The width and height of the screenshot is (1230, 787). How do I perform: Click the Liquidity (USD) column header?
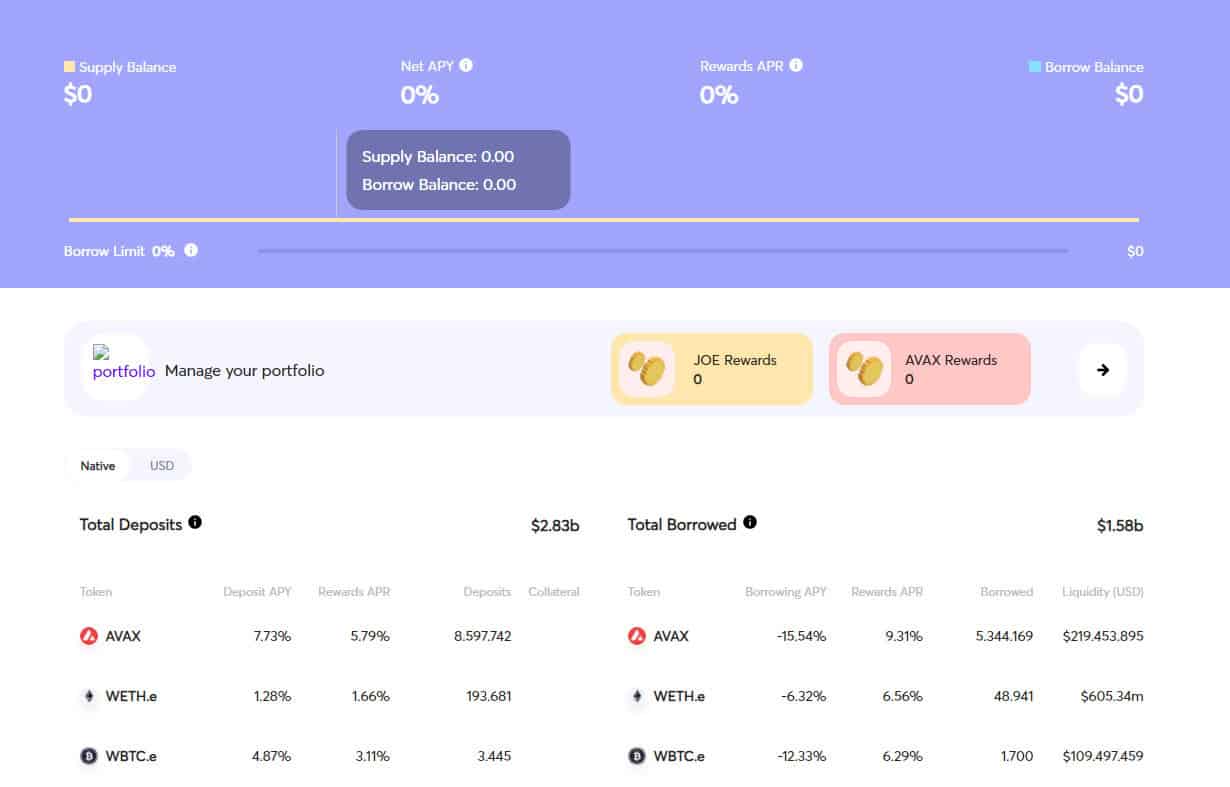coord(1102,592)
